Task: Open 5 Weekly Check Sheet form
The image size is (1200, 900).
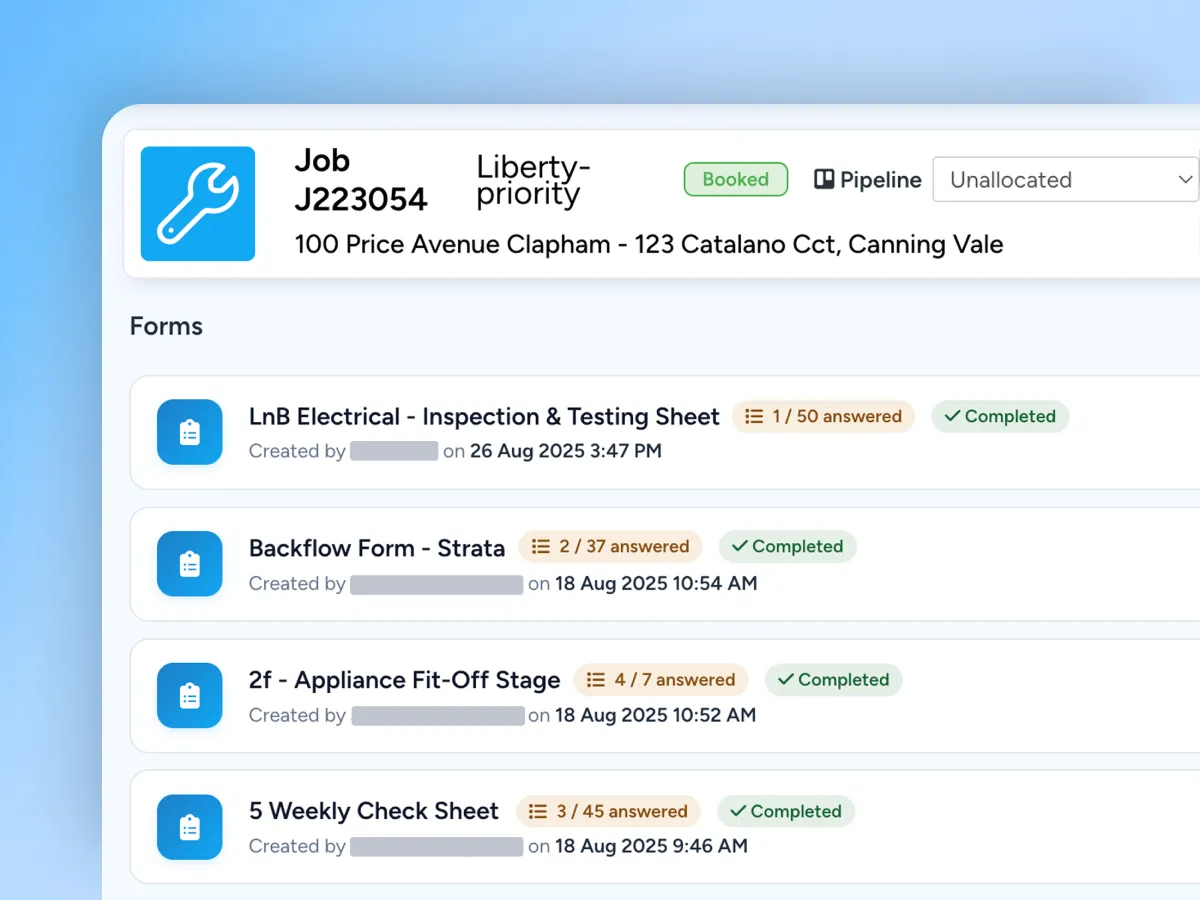Action: pos(374,811)
